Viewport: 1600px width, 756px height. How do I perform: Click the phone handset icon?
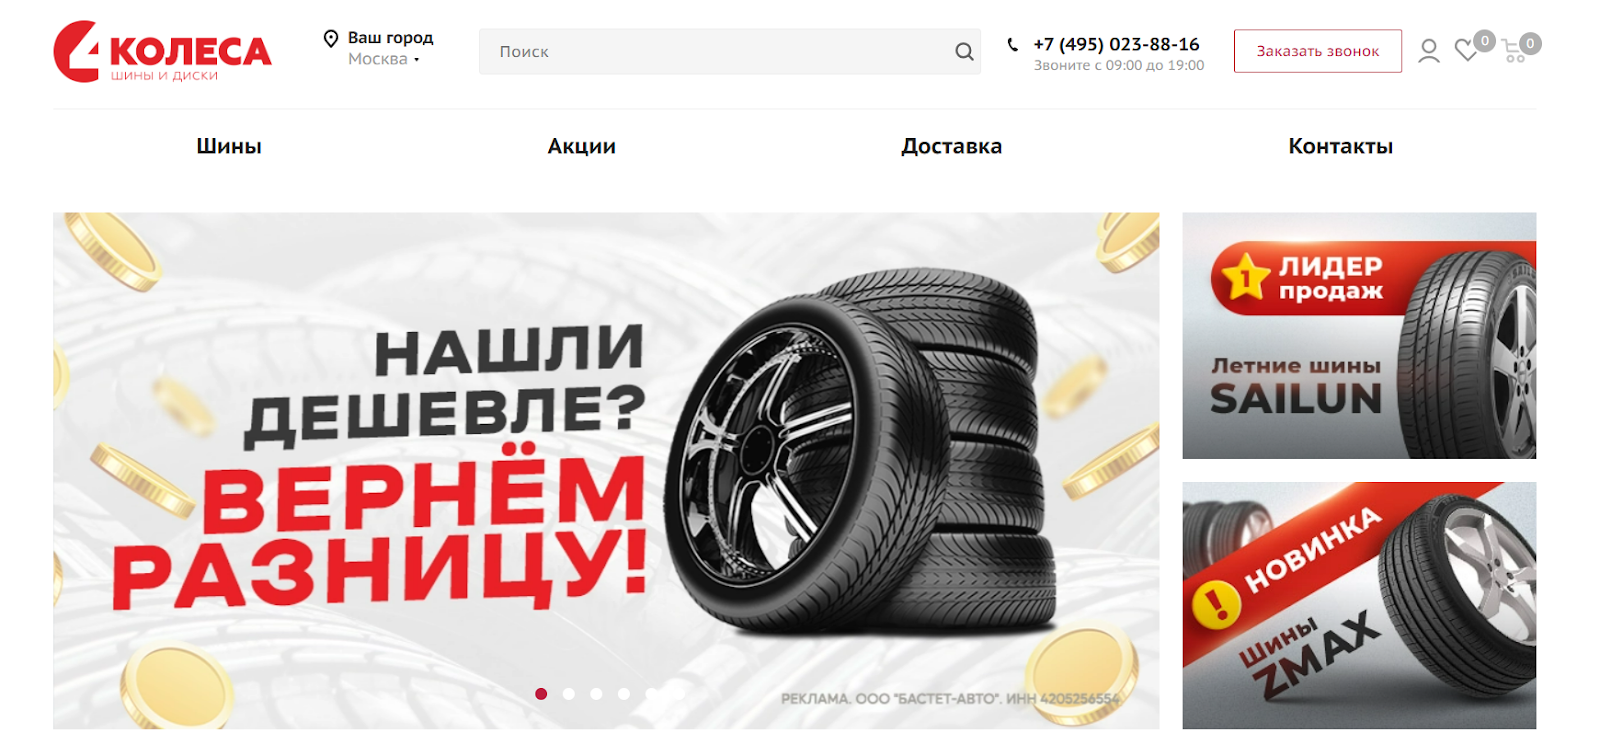click(x=1013, y=45)
